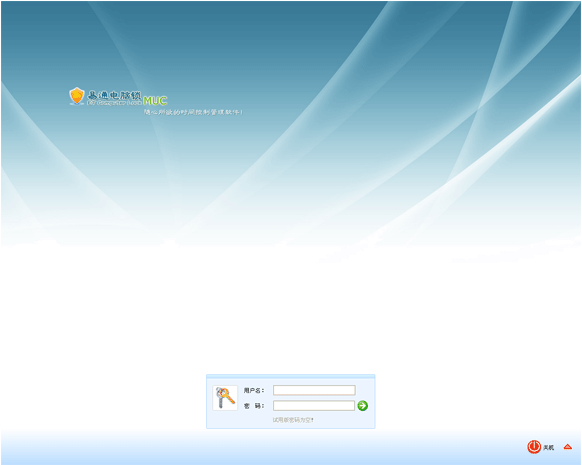Click the 密码 label text
This screenshot has height=465, width=582.
(254, 406)
